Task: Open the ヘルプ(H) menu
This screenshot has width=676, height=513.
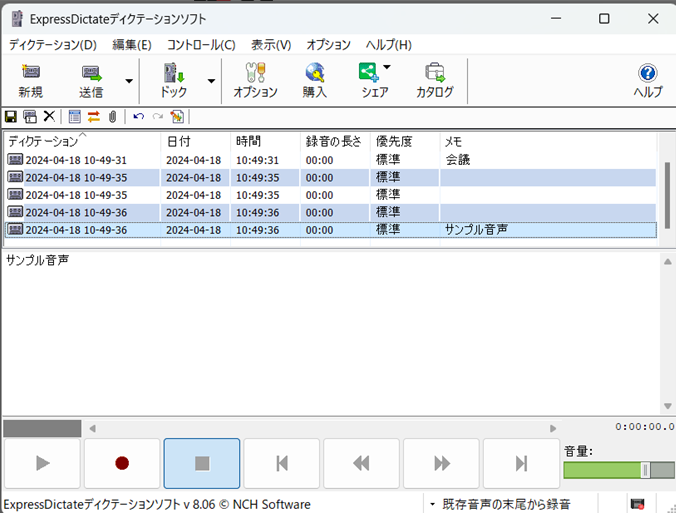Action: click(388, 45)
